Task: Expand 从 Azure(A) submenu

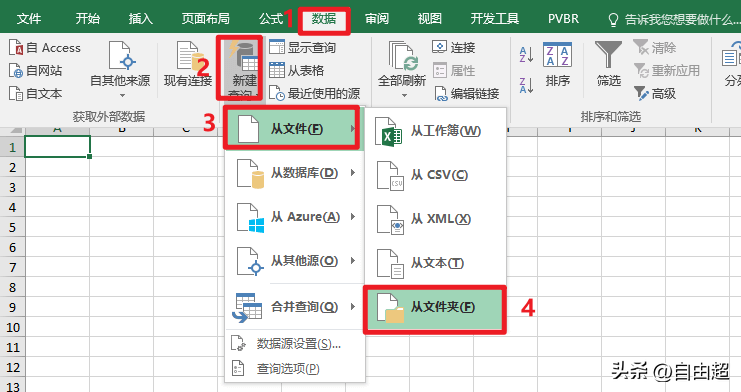Action: [x=294, y=217]
